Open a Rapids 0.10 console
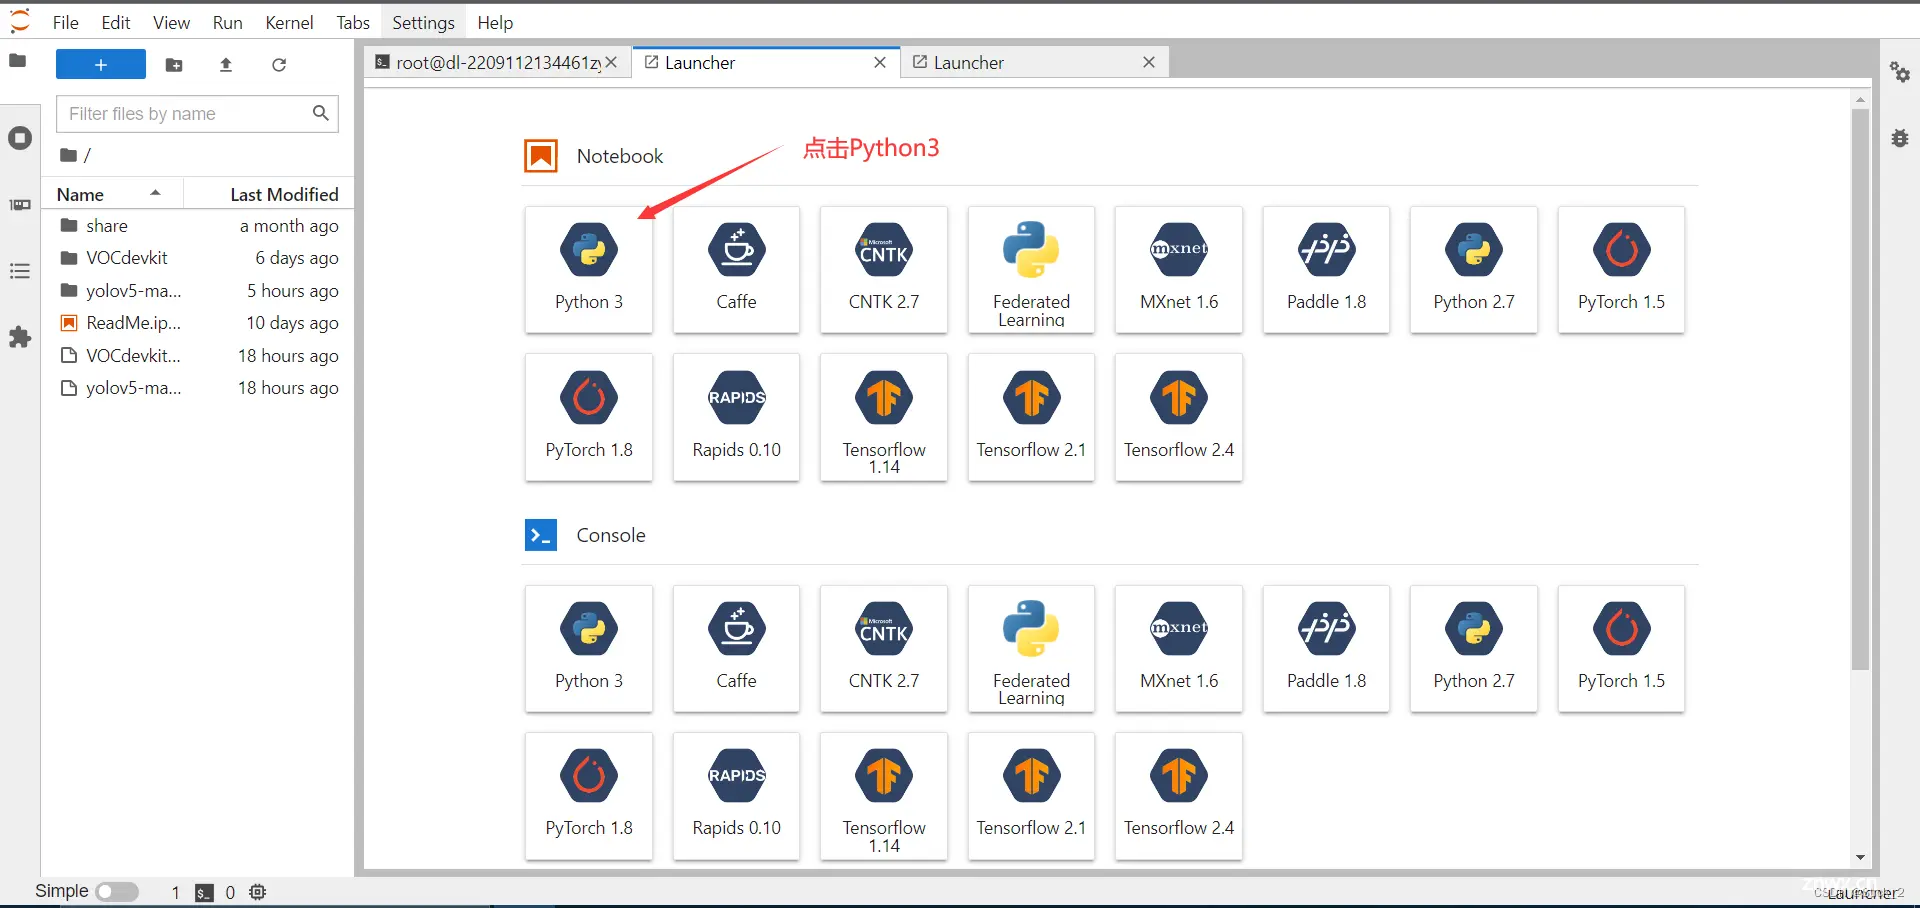This screenshot has width=1920, height=908. click(x=737, y=796)
